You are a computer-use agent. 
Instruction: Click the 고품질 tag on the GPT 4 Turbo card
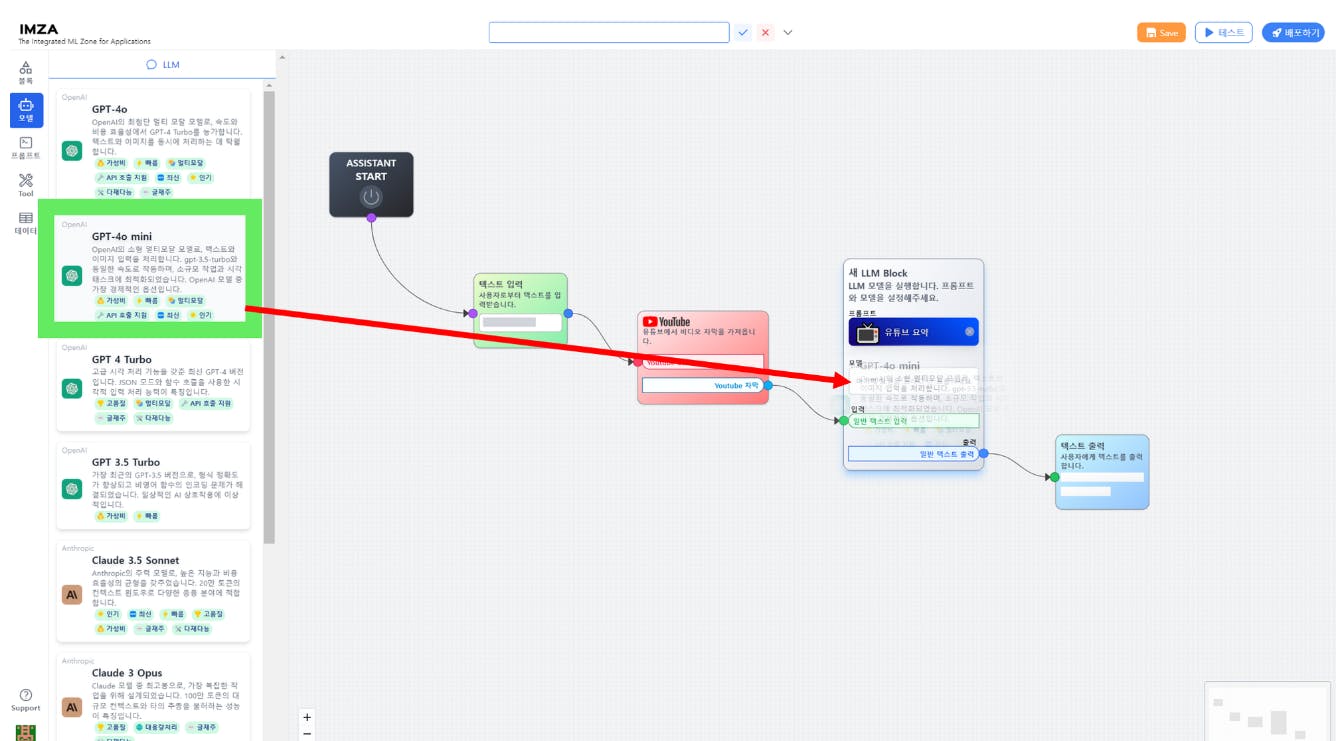point(112,403)
